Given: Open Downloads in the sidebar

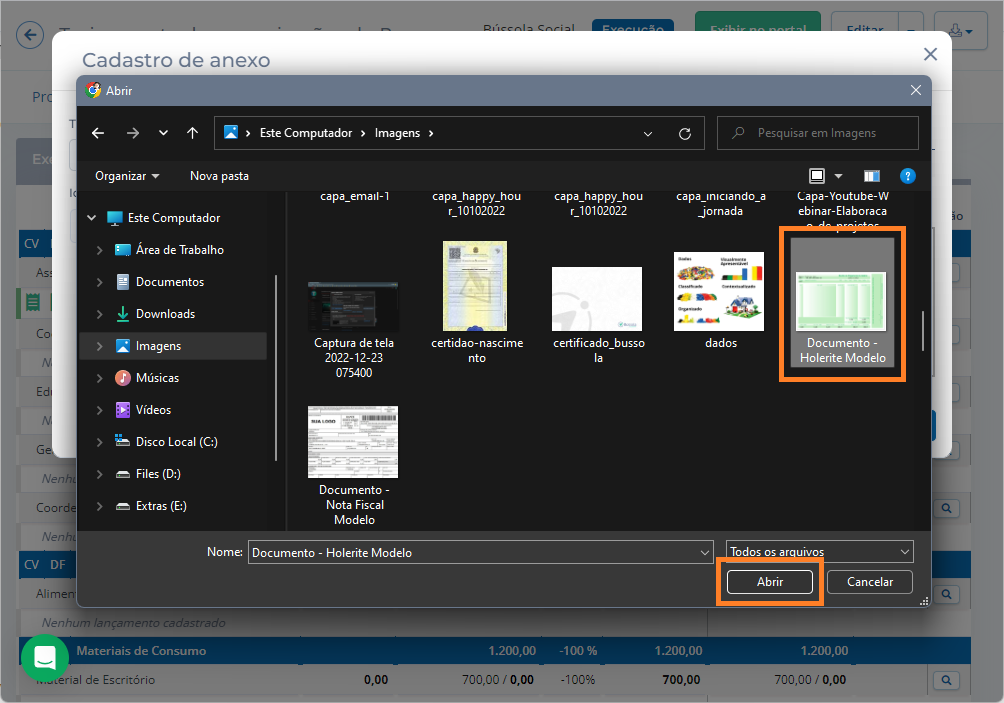Looking at the screenshot, I should (x=165, y=314).
